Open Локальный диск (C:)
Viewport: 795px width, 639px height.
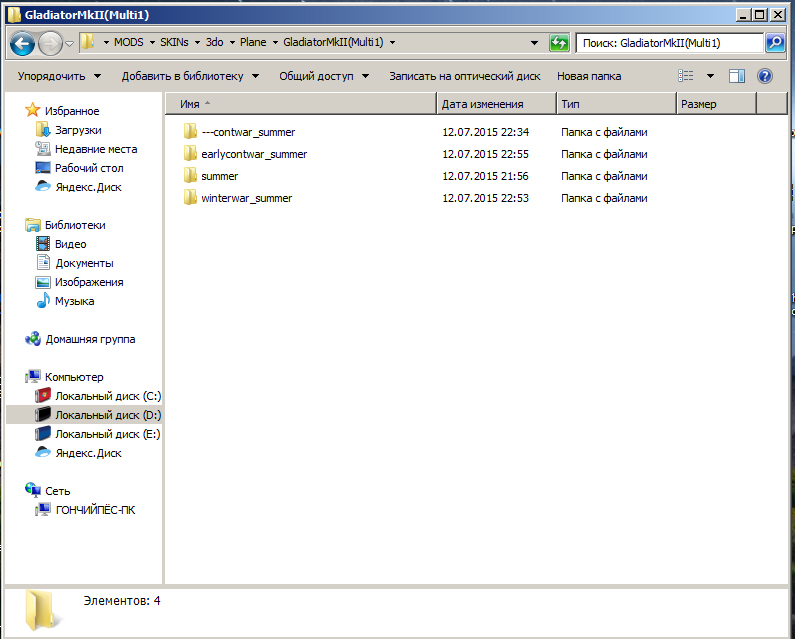point(108,396)
